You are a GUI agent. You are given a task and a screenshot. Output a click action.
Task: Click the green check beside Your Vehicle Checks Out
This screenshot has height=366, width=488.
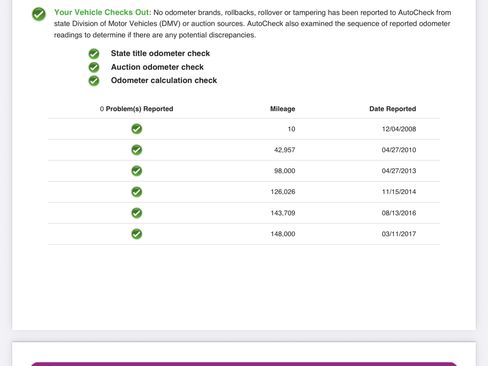[x=39, y=14]
